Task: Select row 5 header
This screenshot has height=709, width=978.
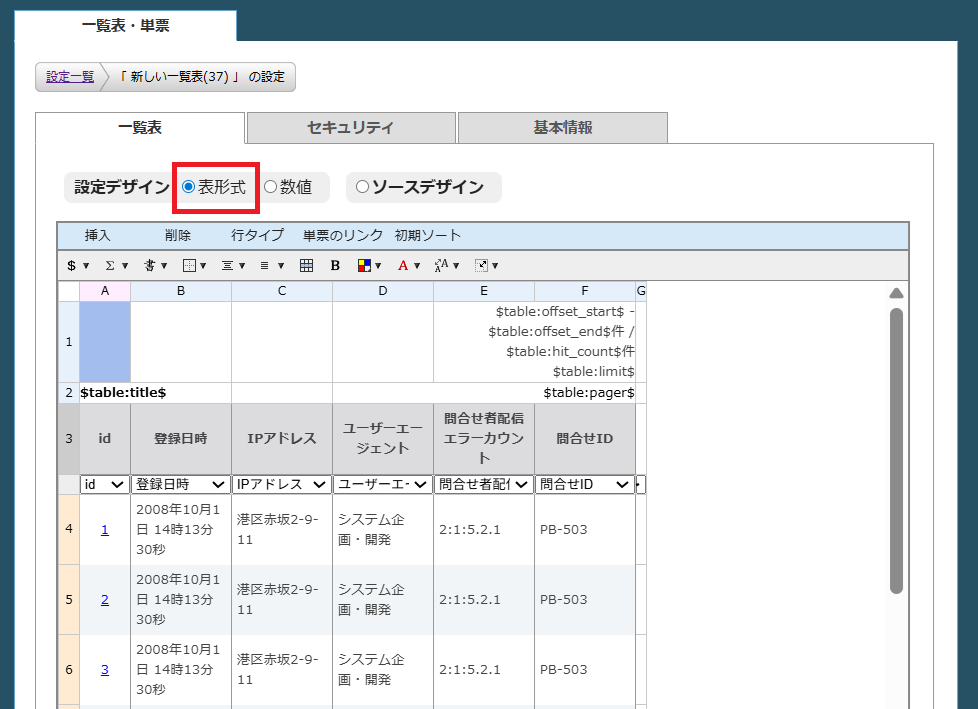Action: [x=69, y=599]
